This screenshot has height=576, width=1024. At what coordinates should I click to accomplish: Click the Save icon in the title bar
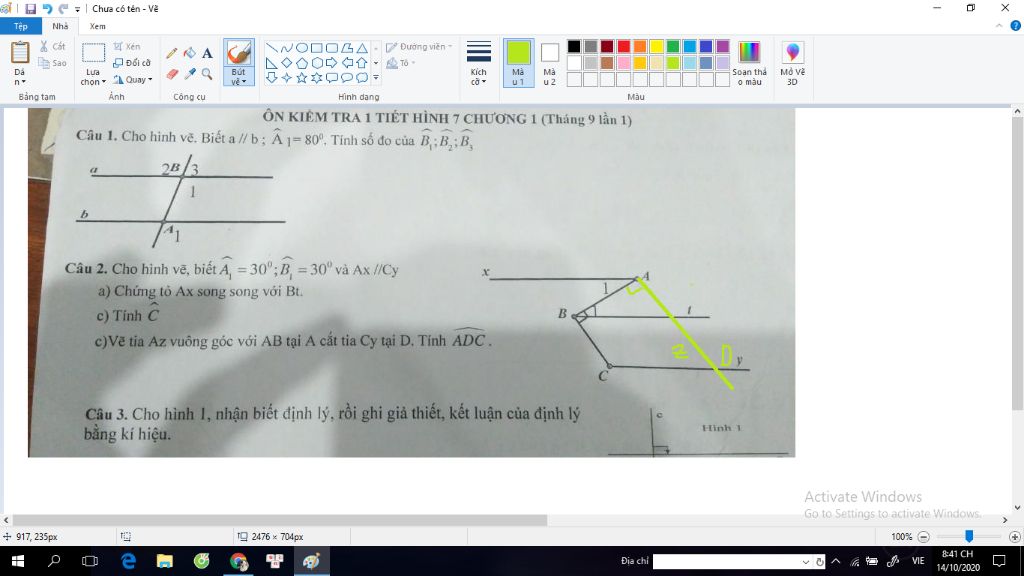tap(30, 8)
